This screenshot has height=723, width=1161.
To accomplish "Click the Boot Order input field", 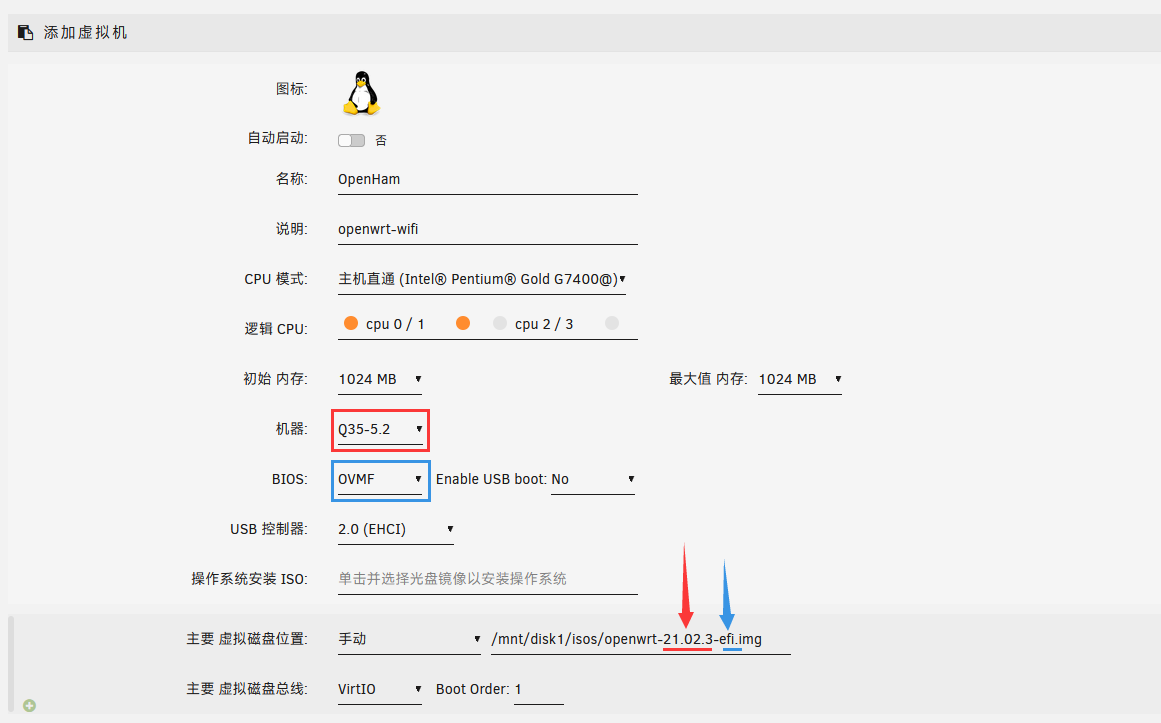I will click(x=538, y=689).
